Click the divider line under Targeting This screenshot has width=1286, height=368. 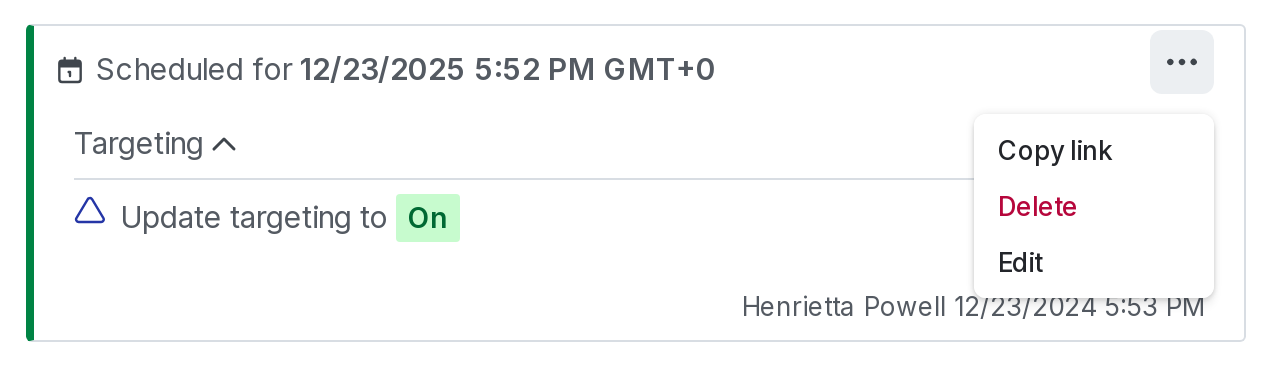(520, 179)
